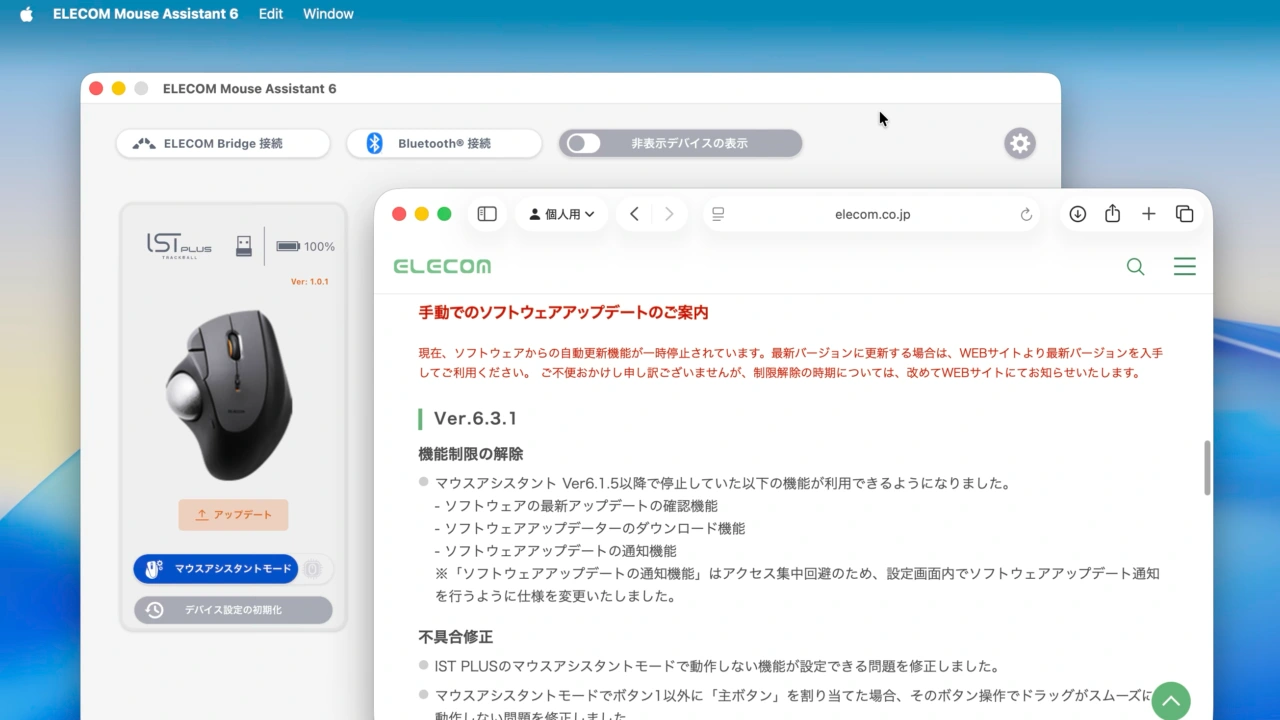The height and width of the screenshot is (720, 1280).
Task: Click the IST PLUS trackball image
Action: pos(232,394)
